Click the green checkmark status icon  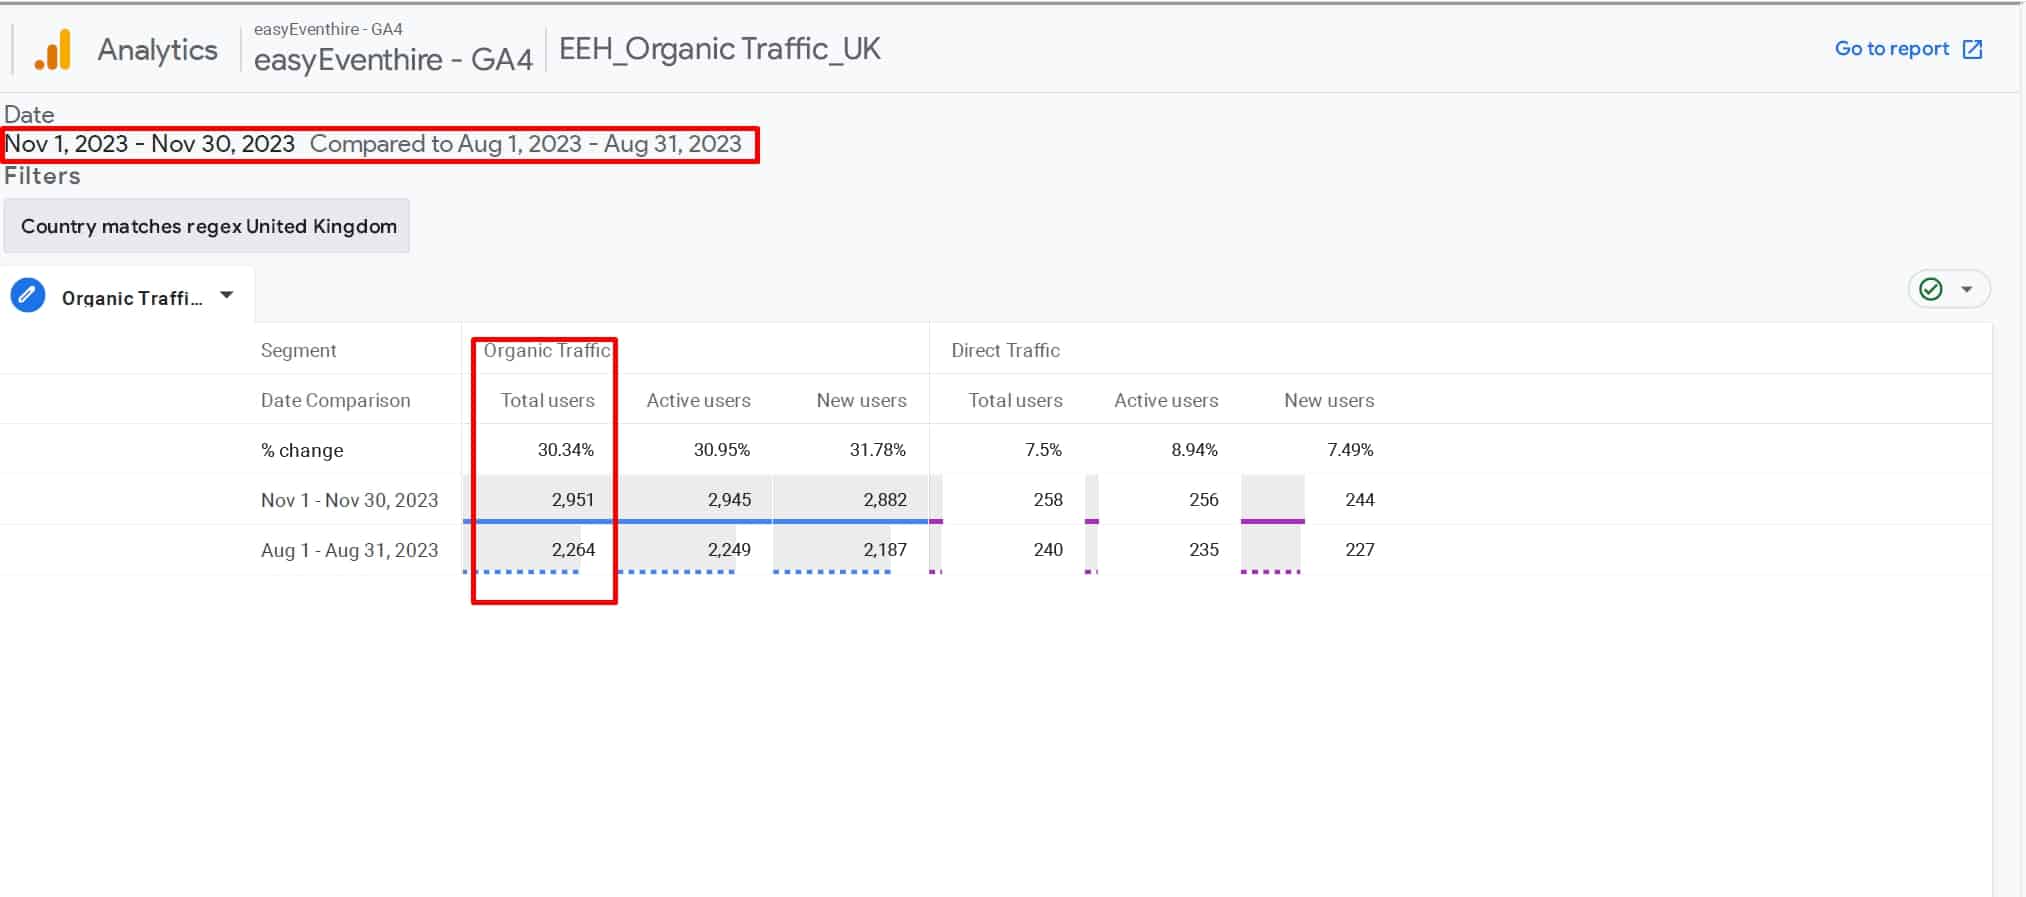pos(1931,289)
